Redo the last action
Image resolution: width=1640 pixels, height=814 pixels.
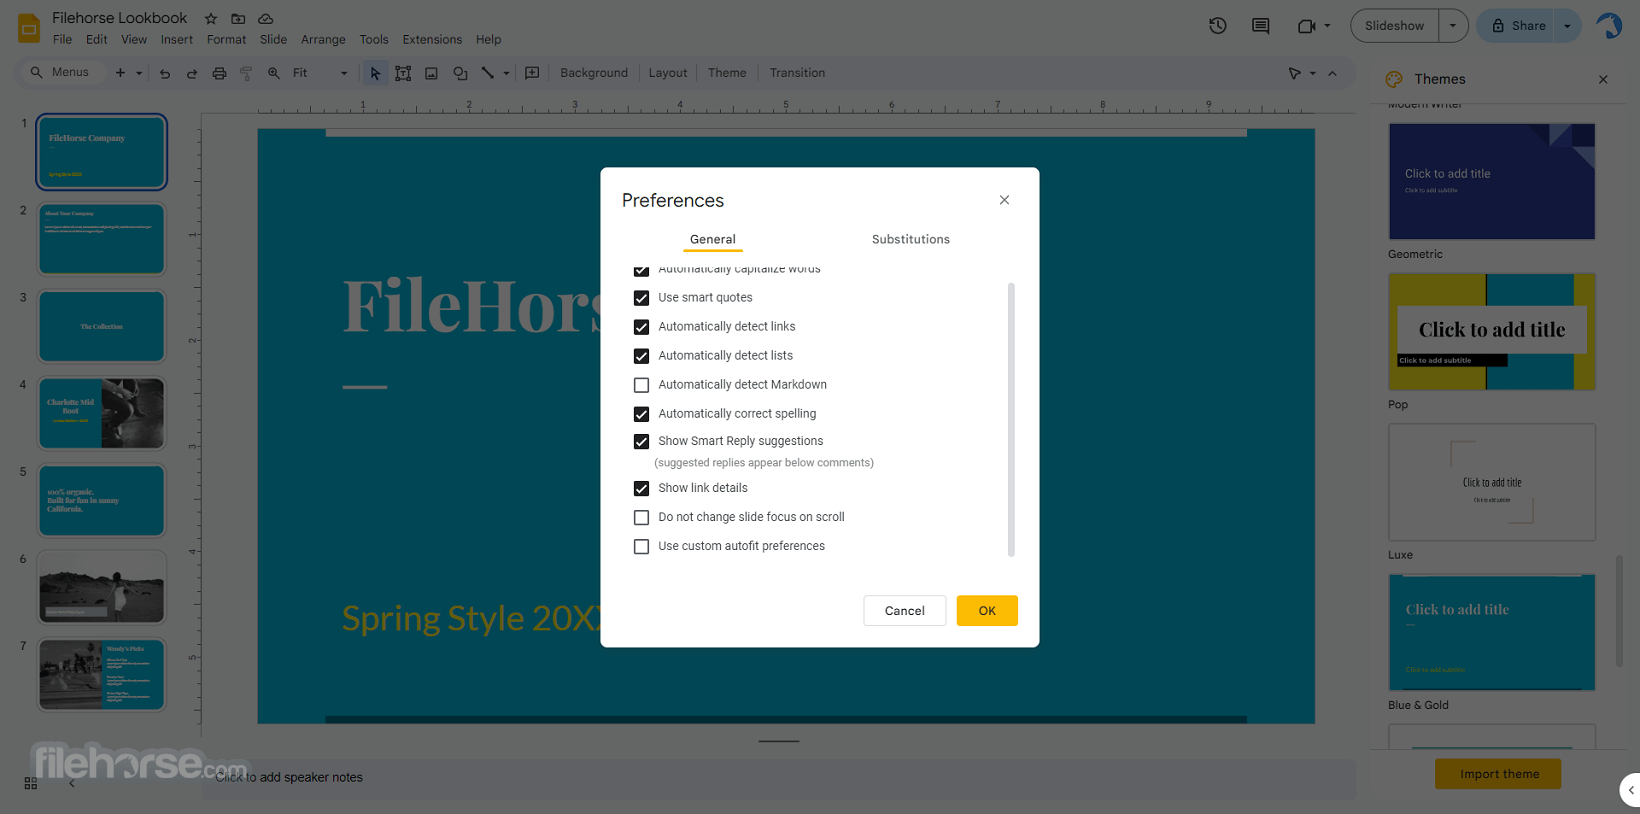pyautogui.click(x=192, y=73)
